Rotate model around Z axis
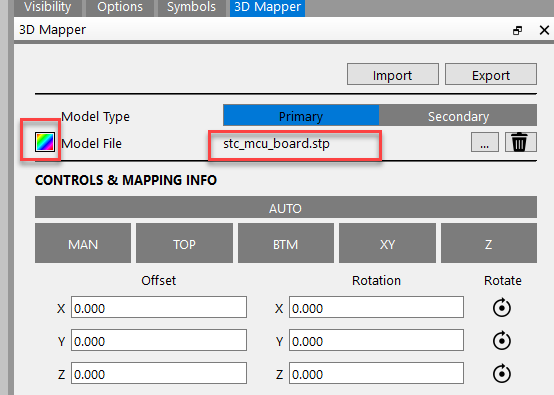Viewport: 554px width, 395px height. (502, 373)
